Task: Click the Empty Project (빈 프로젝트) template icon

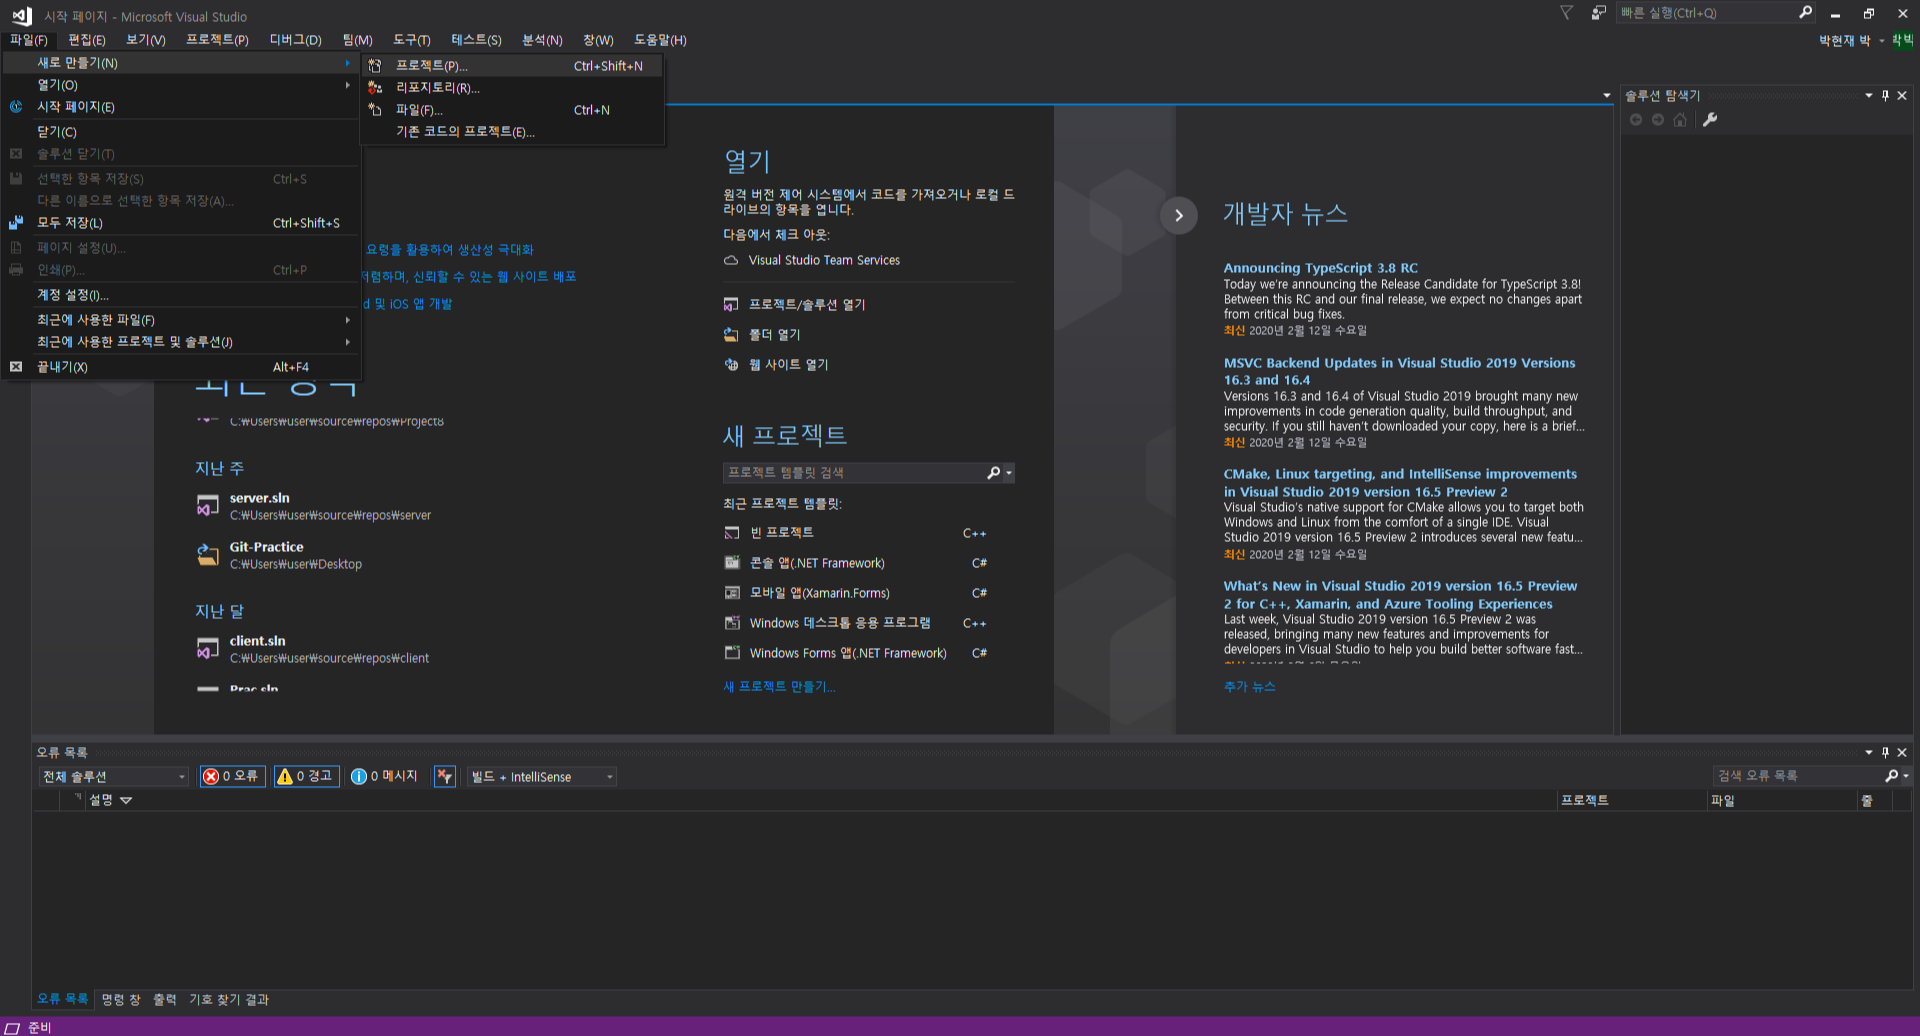Action: pyautogui.click(x=732, y=533)
